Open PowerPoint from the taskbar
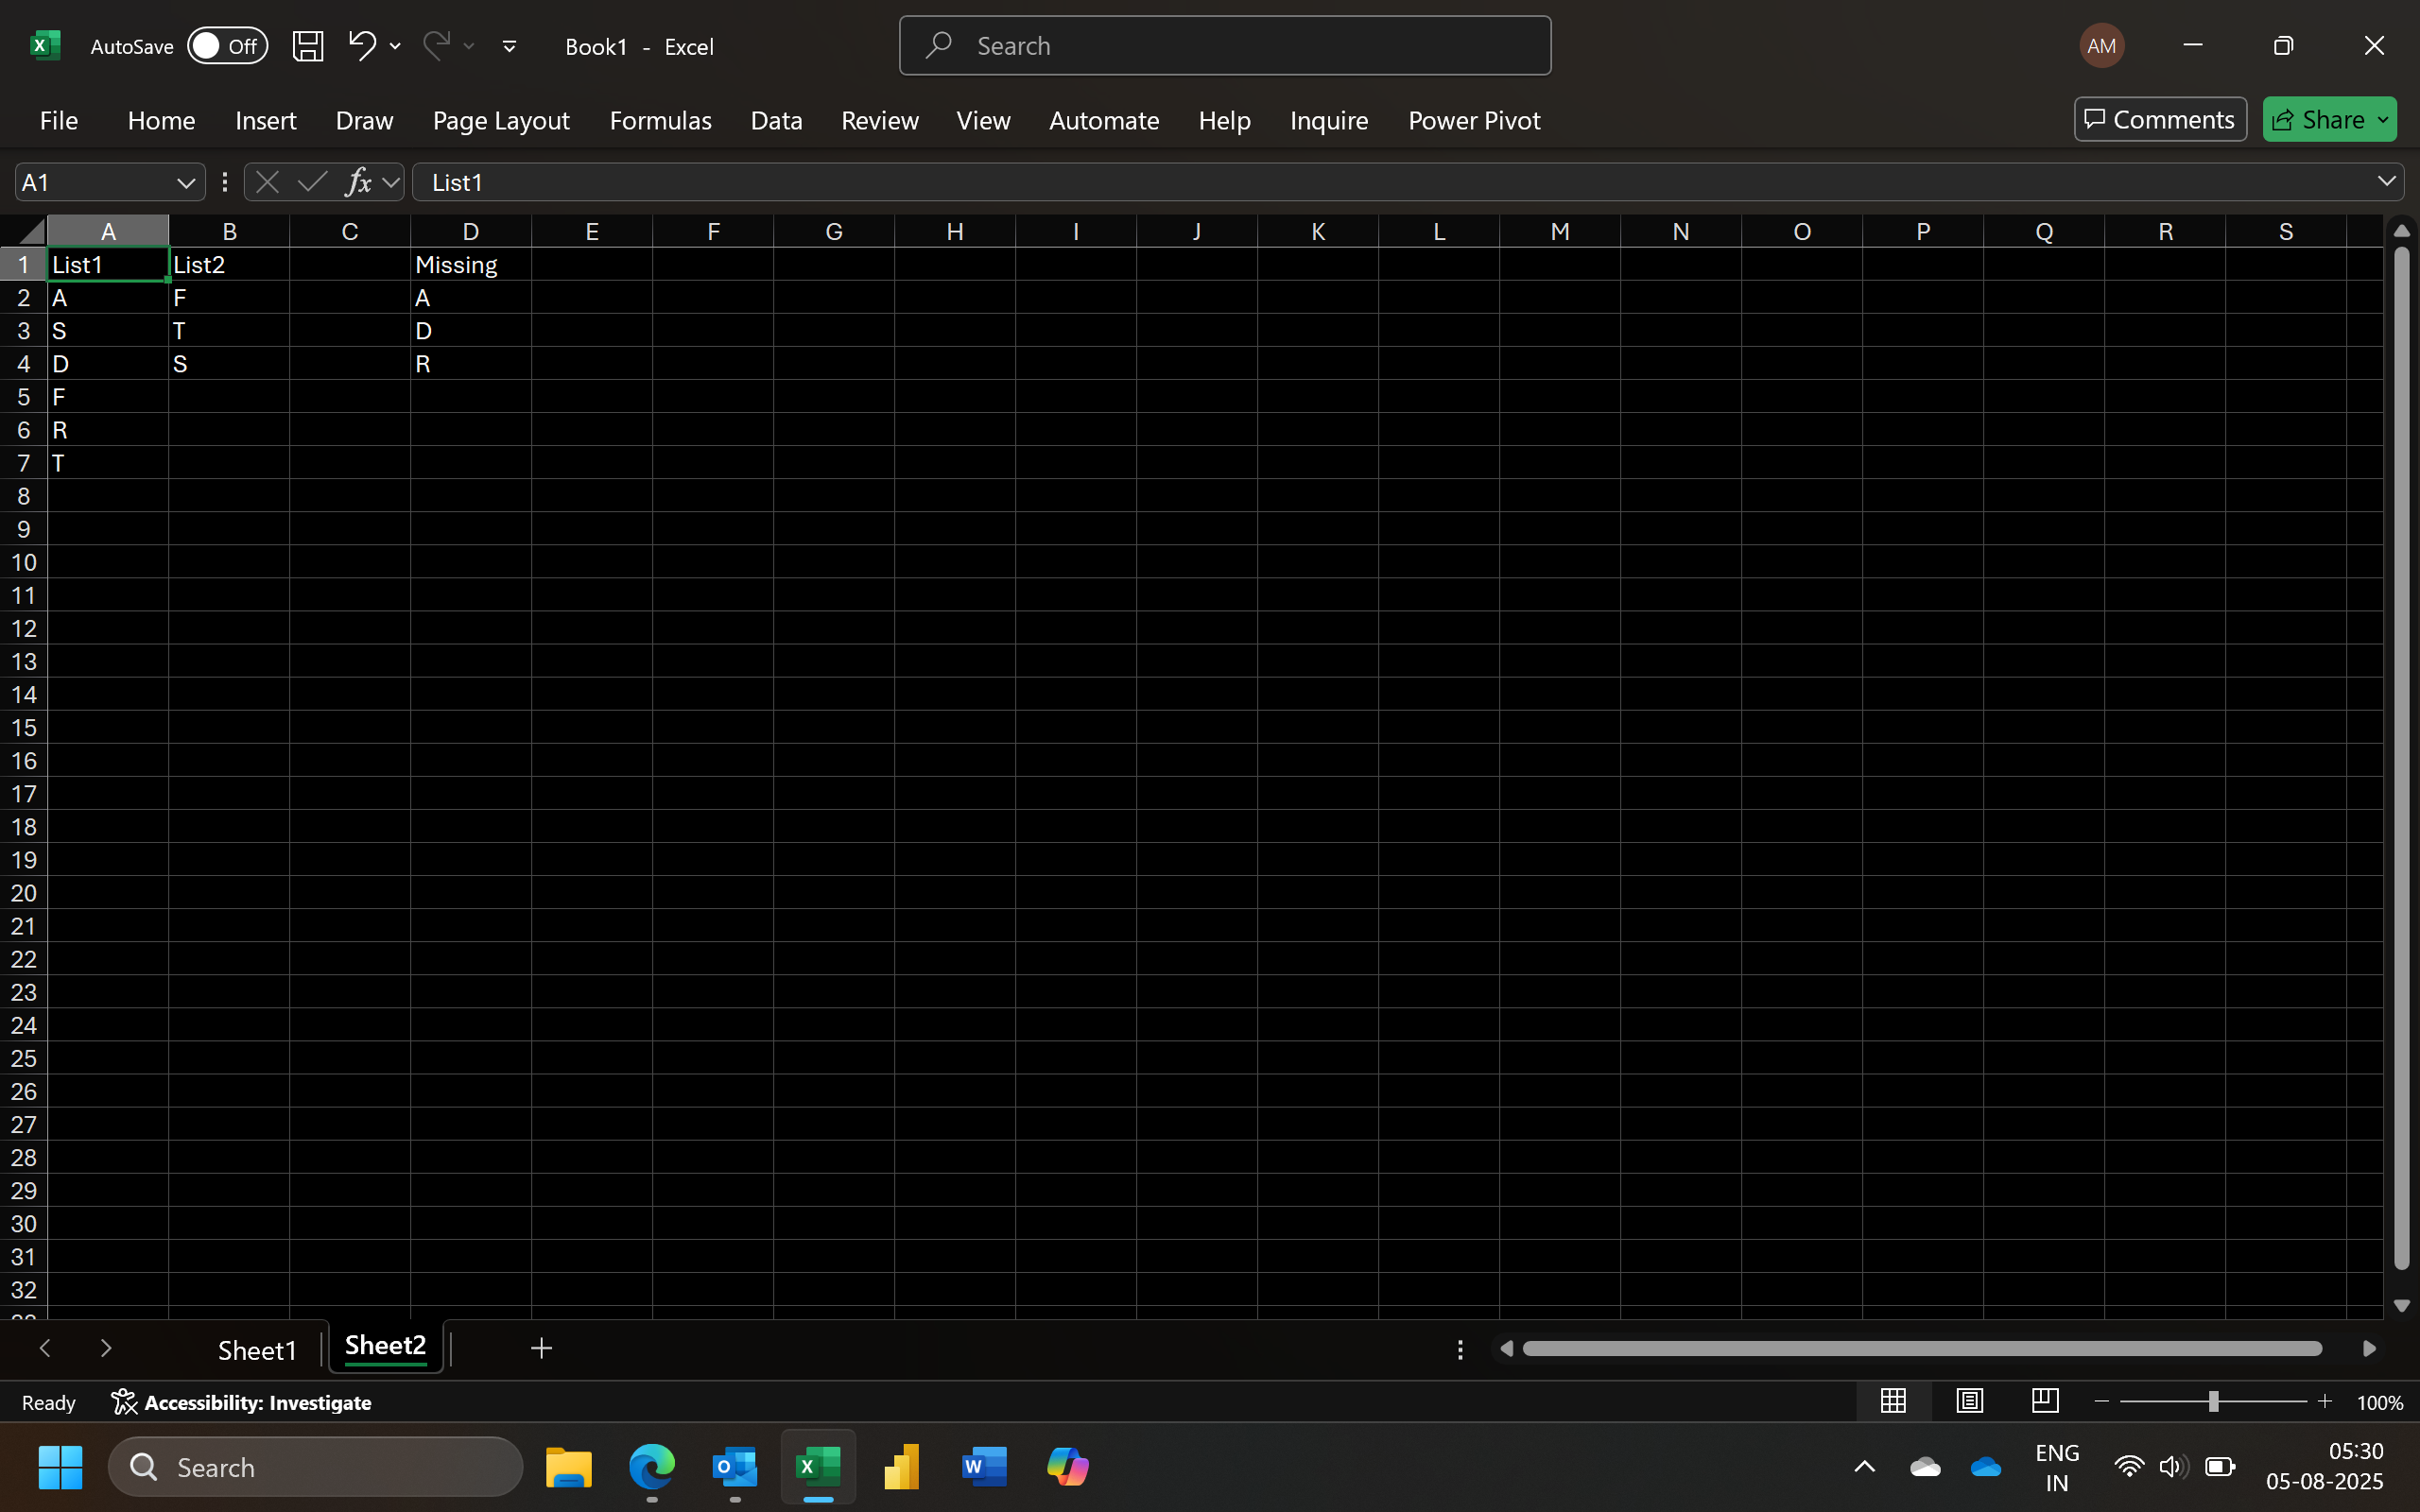Screen dimensions: 2420x1512 [901, 1467]
